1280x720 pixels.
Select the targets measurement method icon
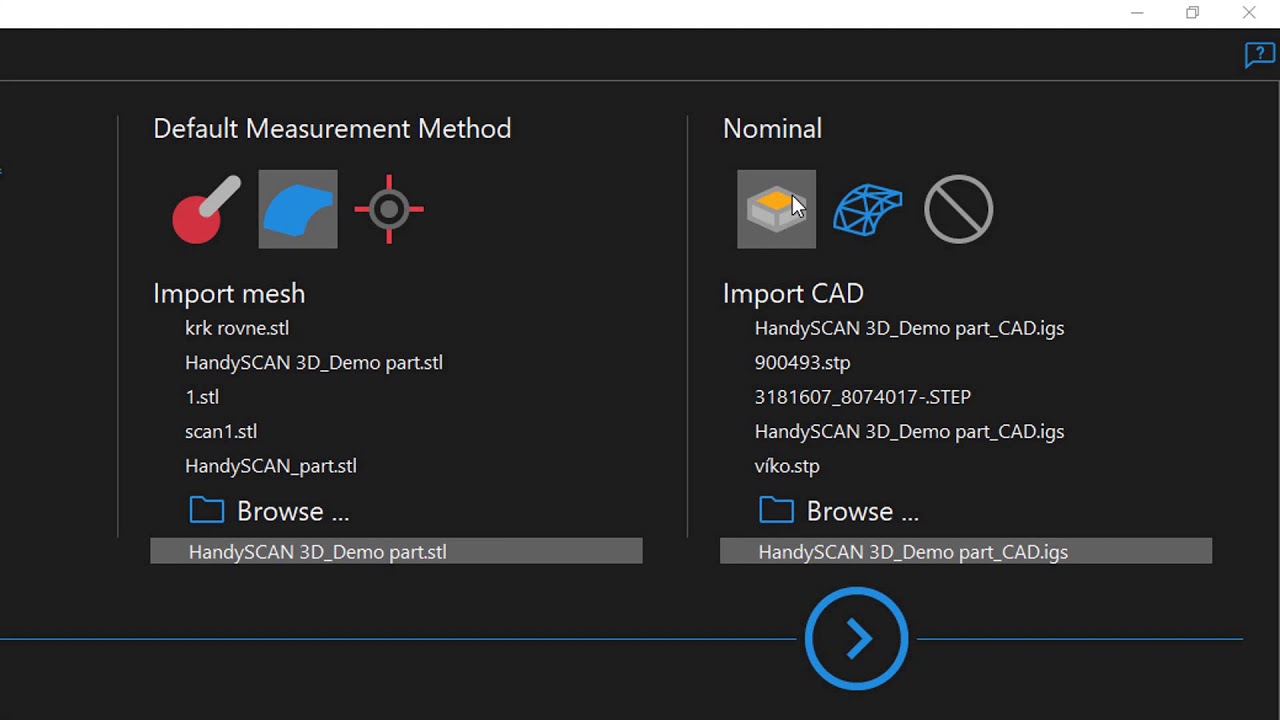388,209
